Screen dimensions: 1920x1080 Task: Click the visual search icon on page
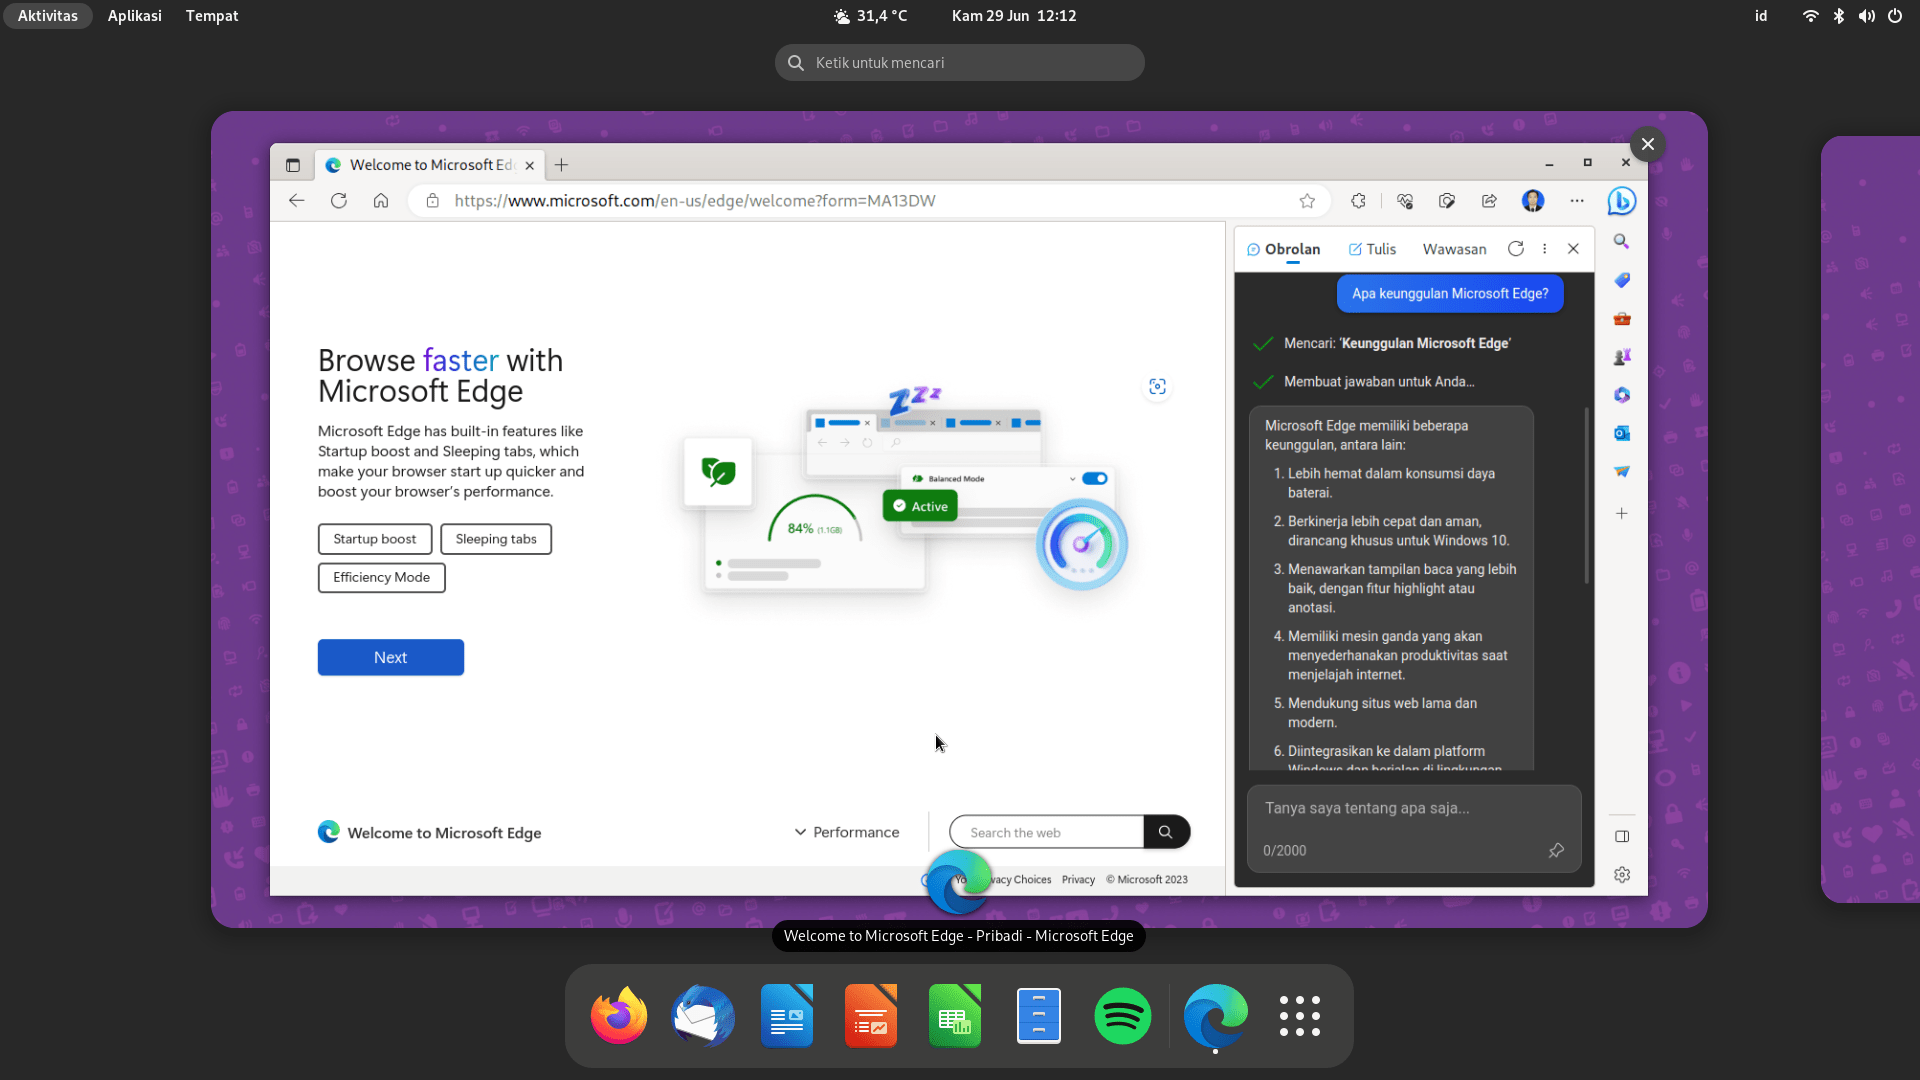click(x=1158, y=387)
